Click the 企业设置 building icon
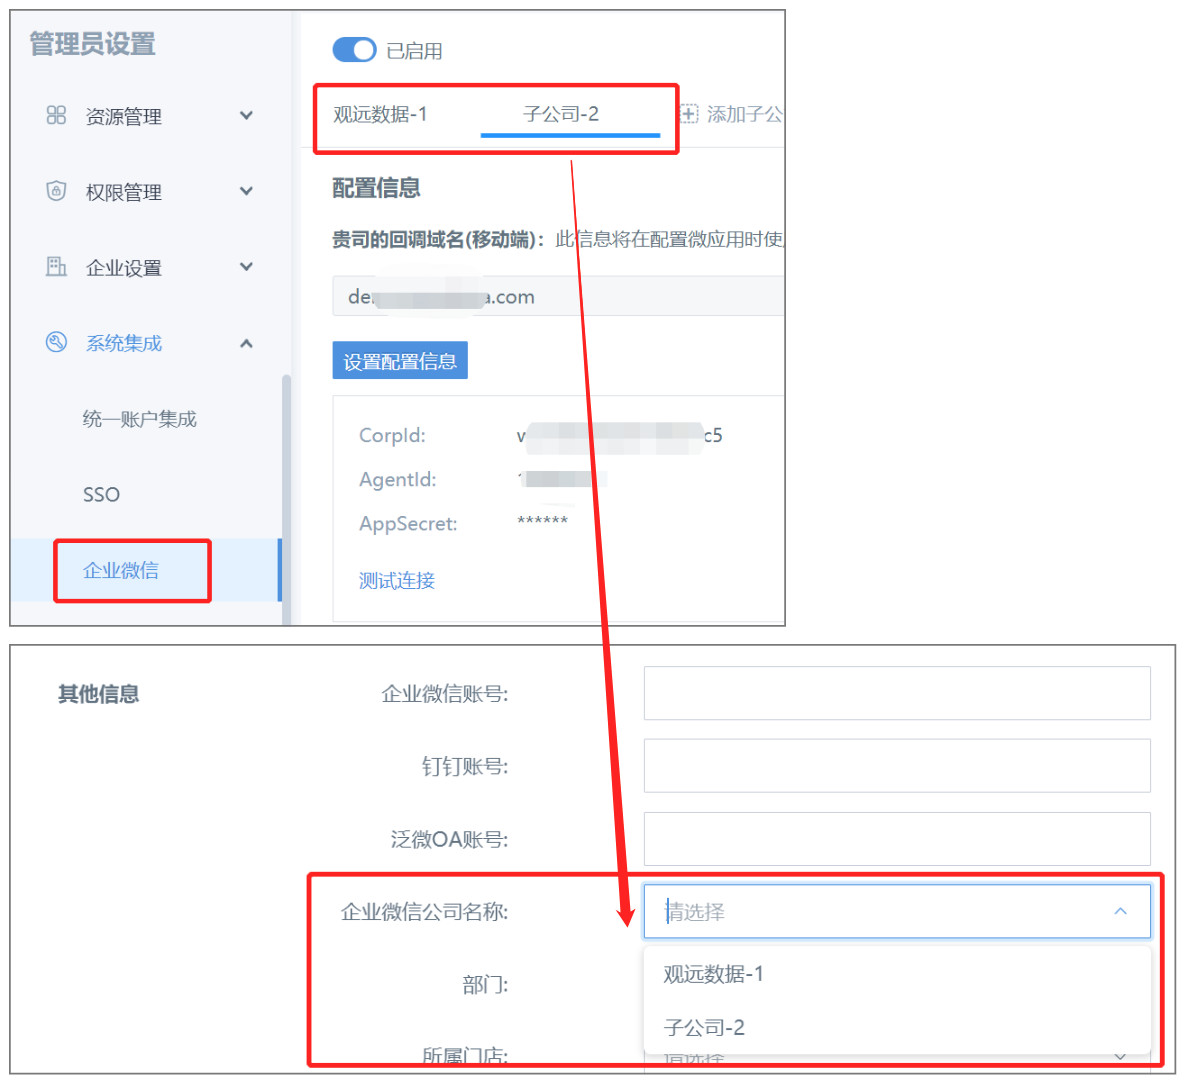This screenshot has width=1185, height=1081. [56, 266]
